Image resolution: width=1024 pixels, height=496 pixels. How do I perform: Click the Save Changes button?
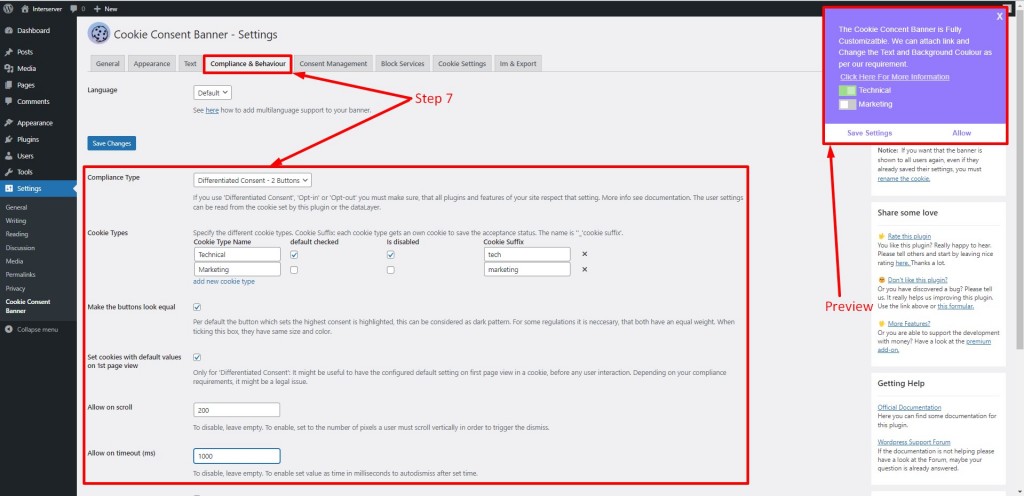pos(112,143)
